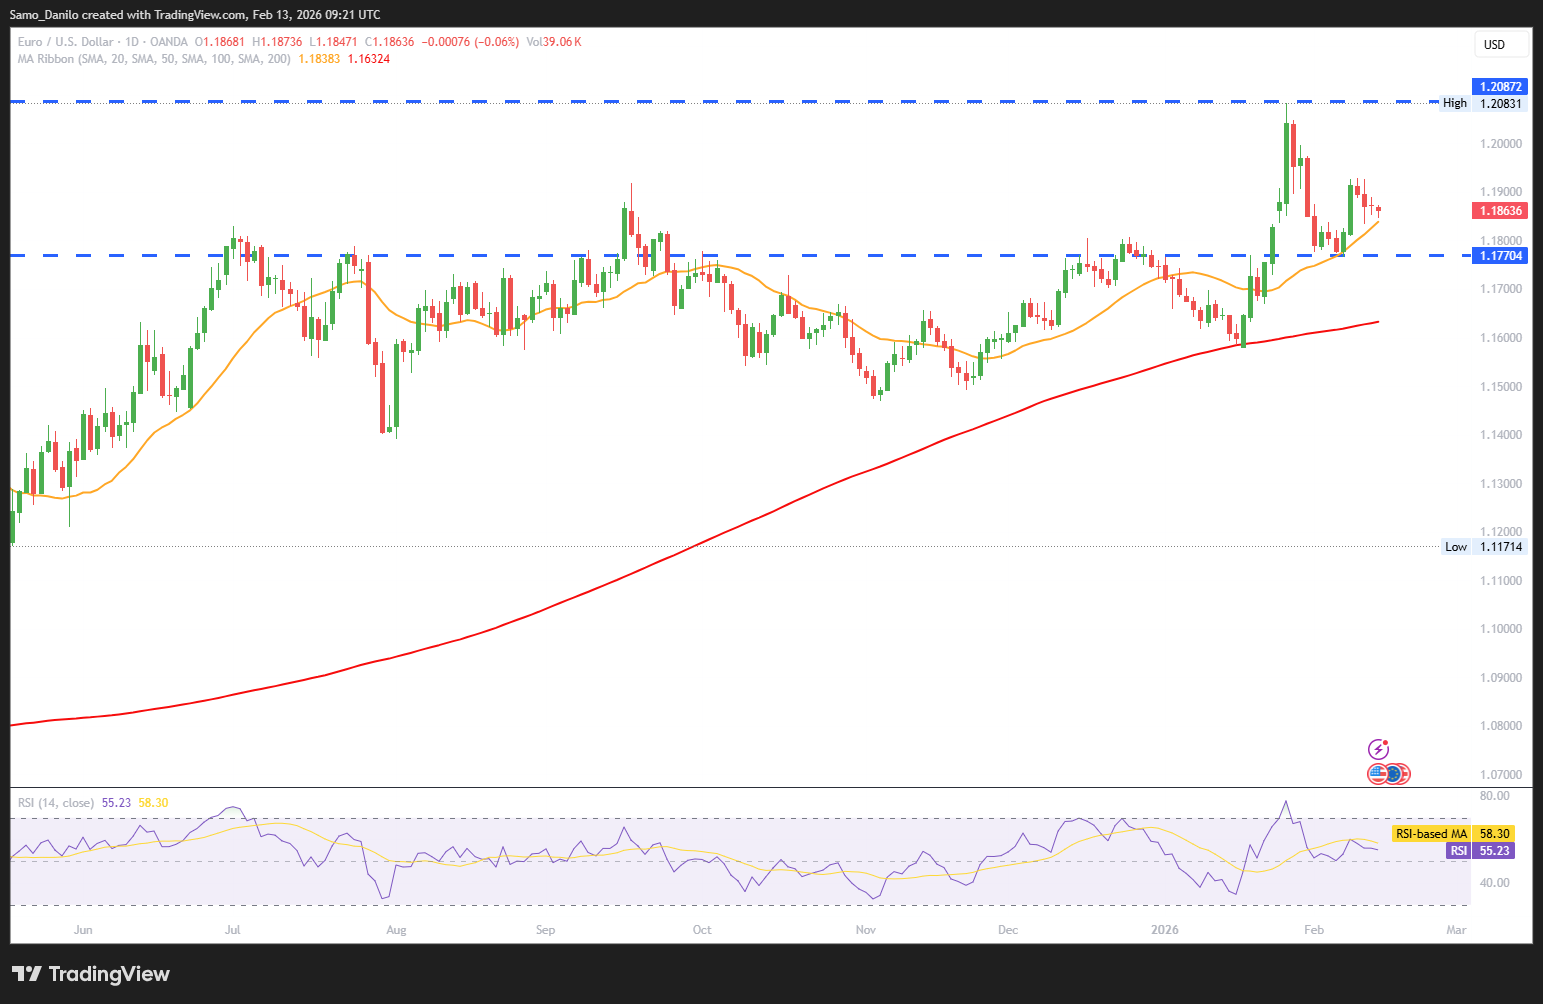
Task: Click the 1.17704 blue price label
Action: (1500, 256)
